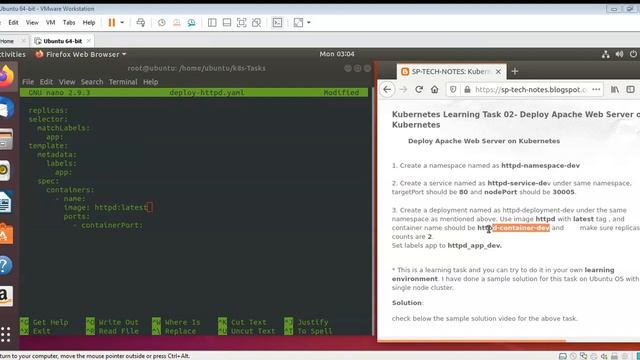Click the Mon 03:04 clock in Ubuntu top bar
The width and height of the screenshot is (640, 360).
[x=337, y=54]
